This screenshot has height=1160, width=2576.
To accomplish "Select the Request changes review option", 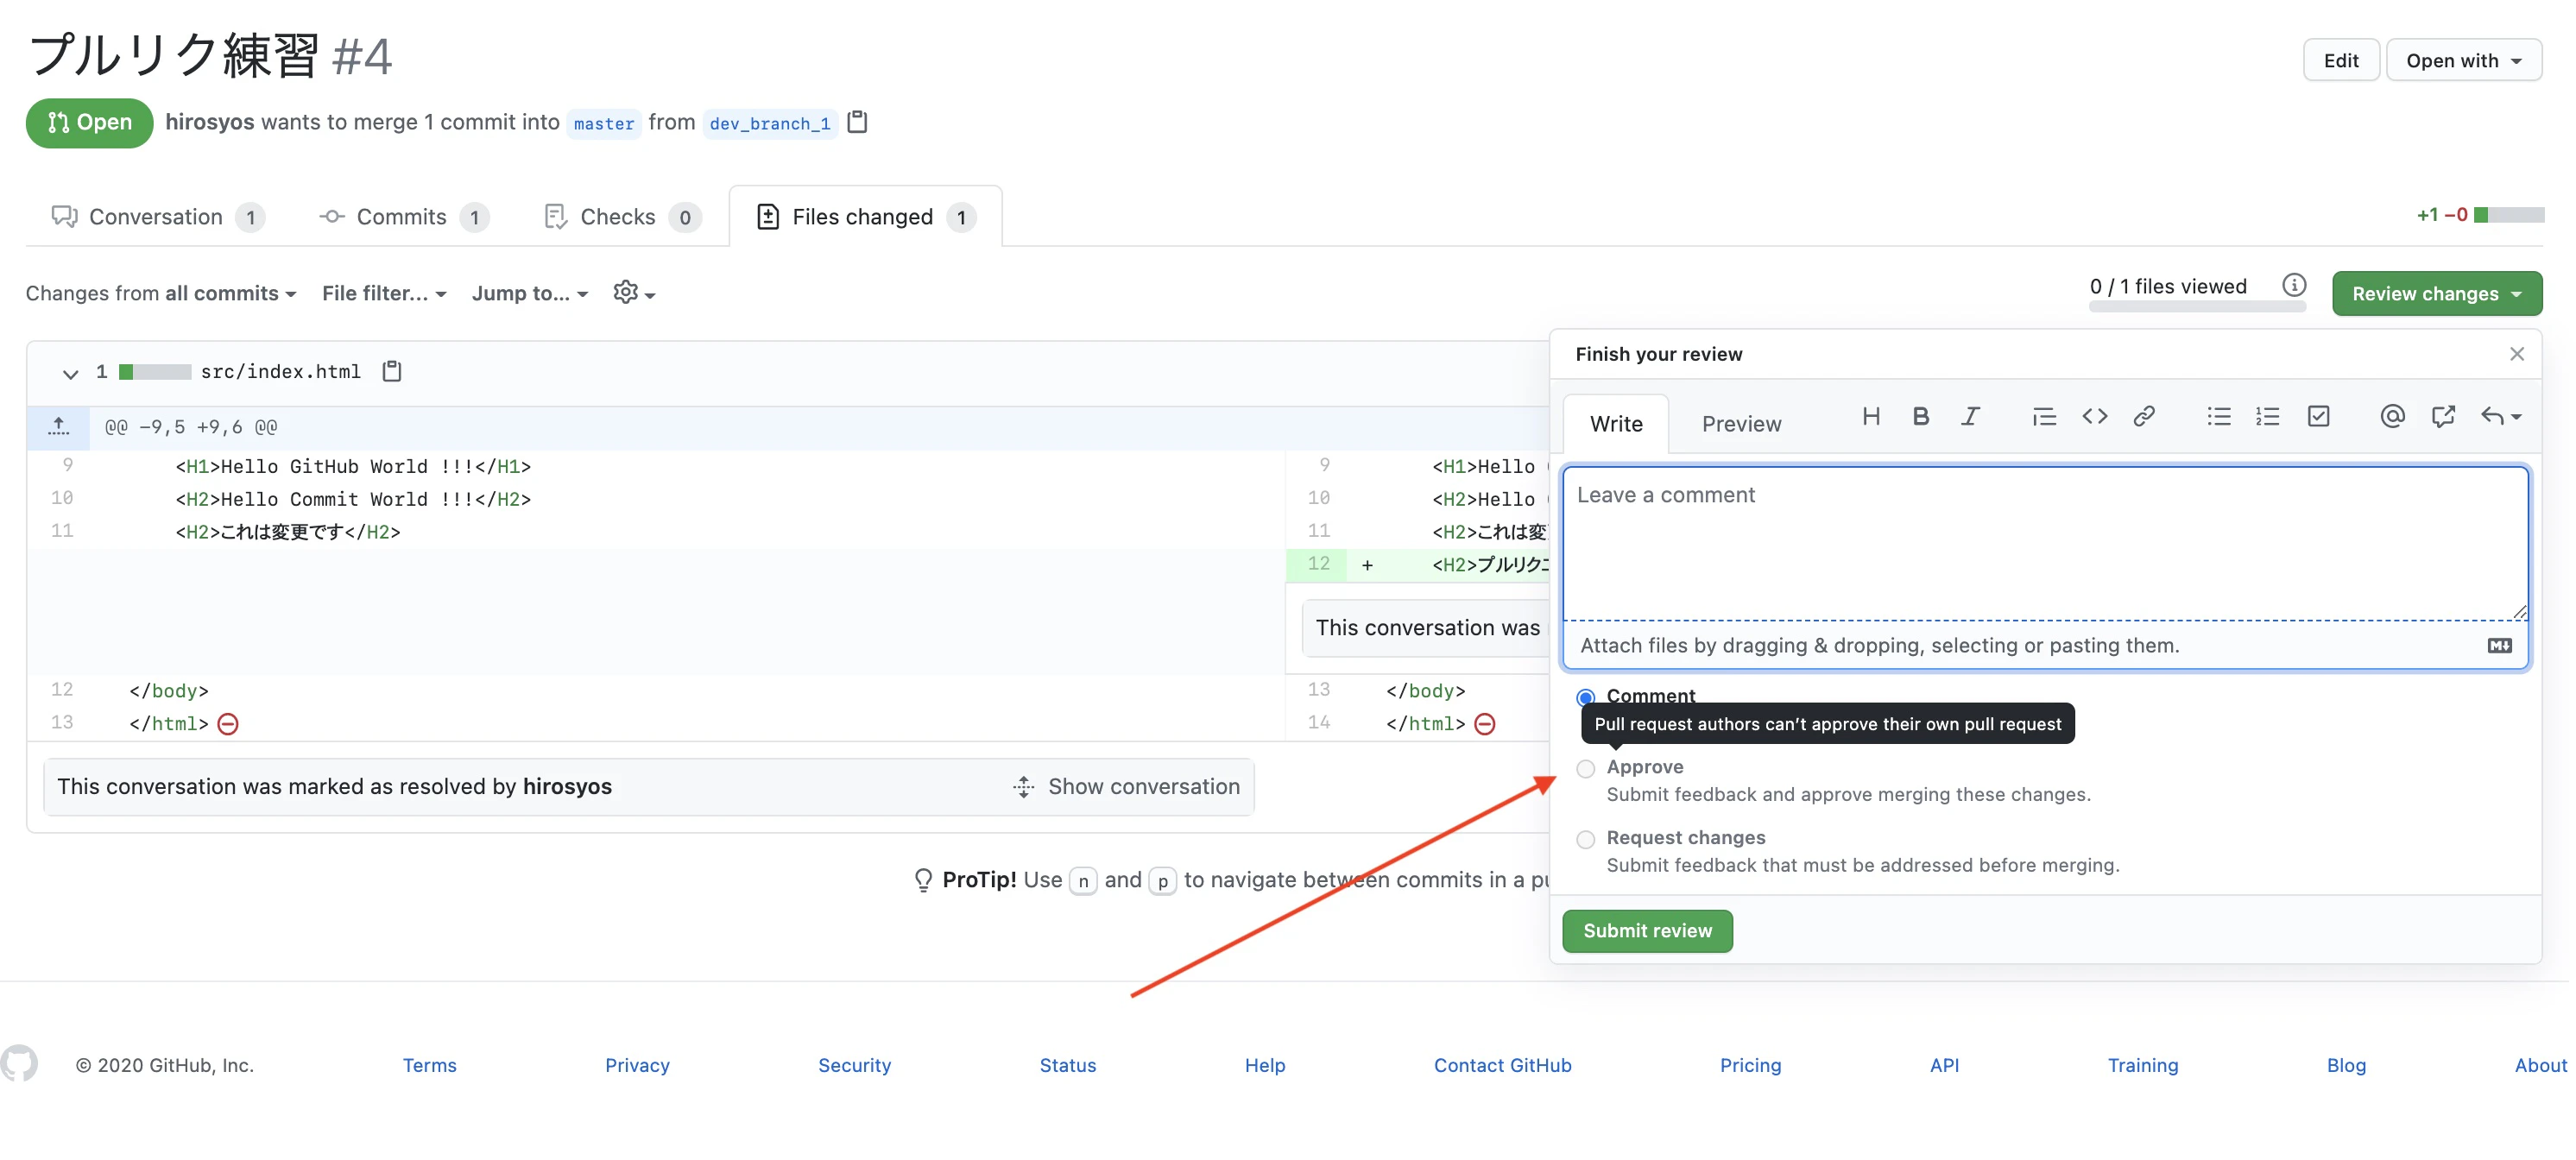I will point(1585,840).
